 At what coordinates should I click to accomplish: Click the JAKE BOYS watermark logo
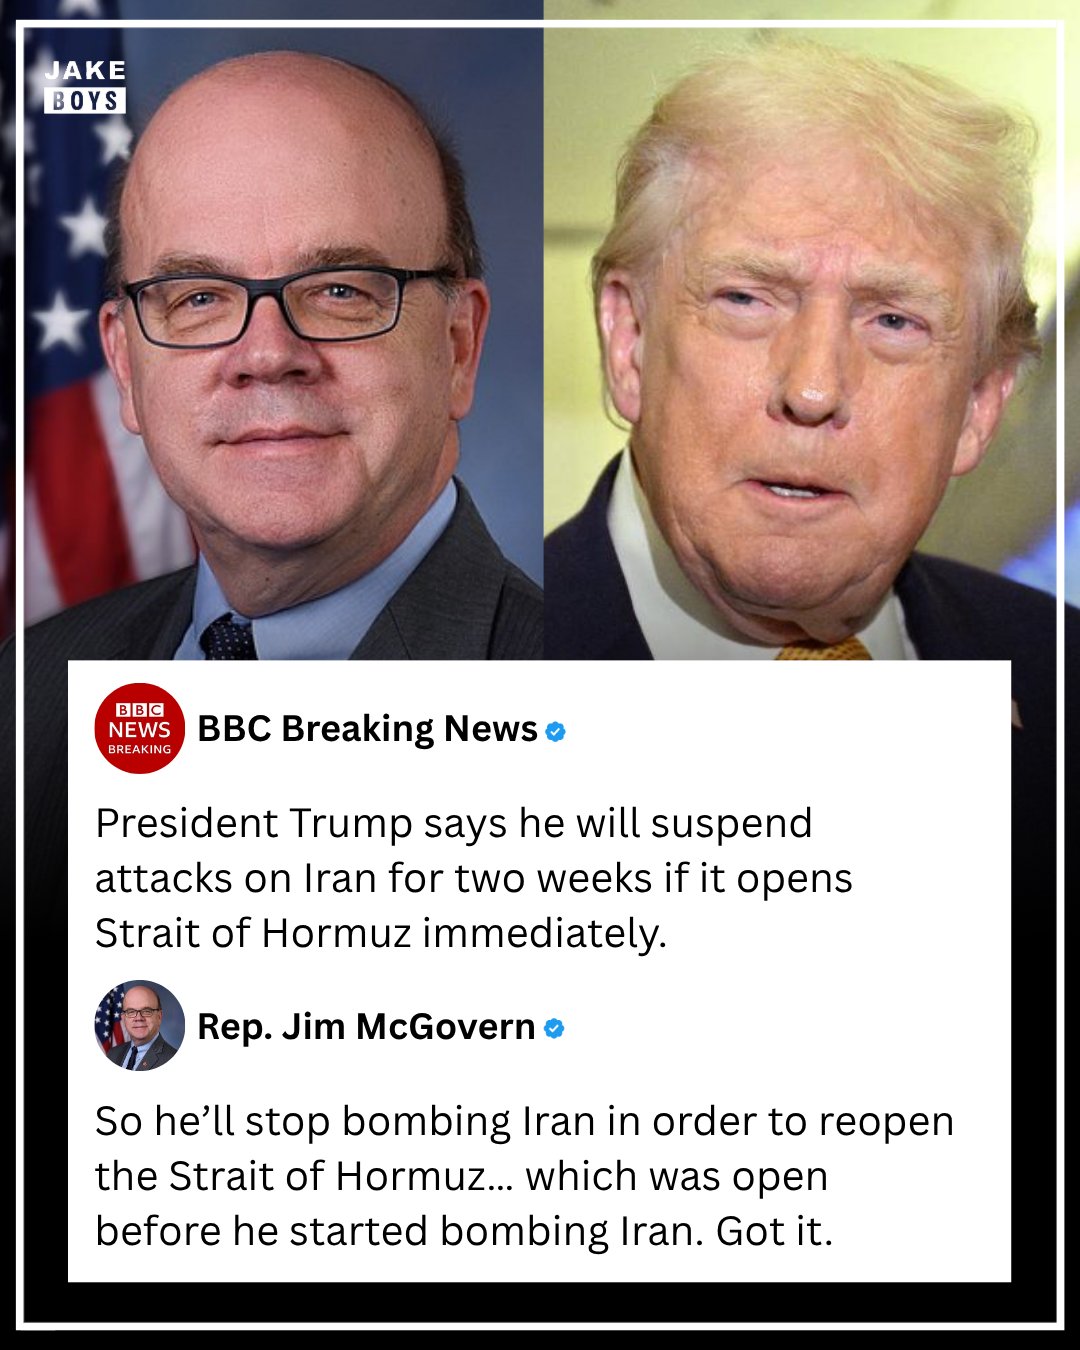85,86
